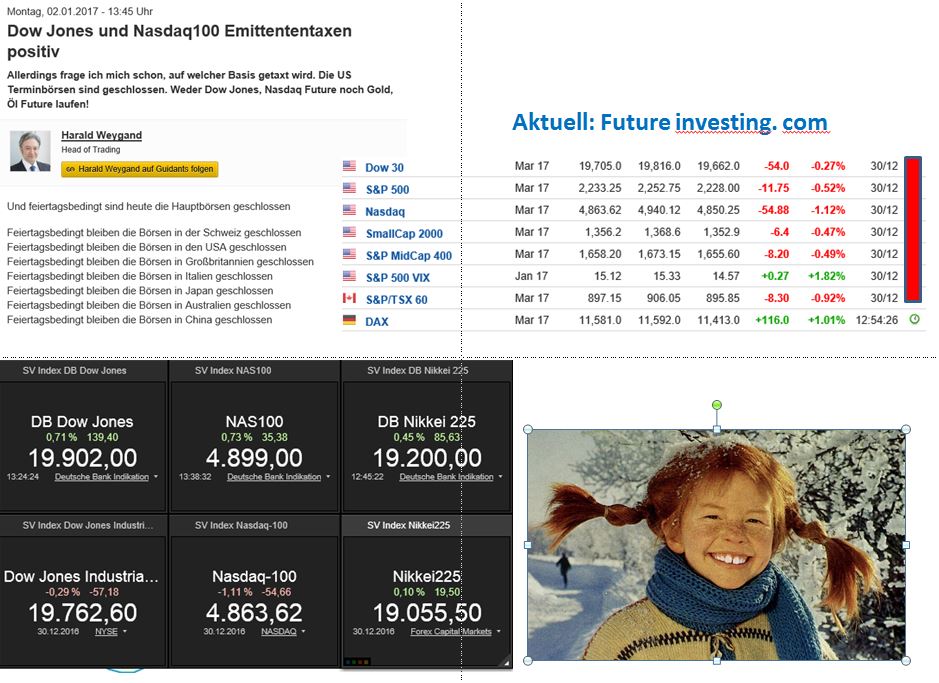Image resolution: width=939 pixels, height=683 pixels.
Task: Click the US flag icon beside Dow 30
Action: coord(349,166)
